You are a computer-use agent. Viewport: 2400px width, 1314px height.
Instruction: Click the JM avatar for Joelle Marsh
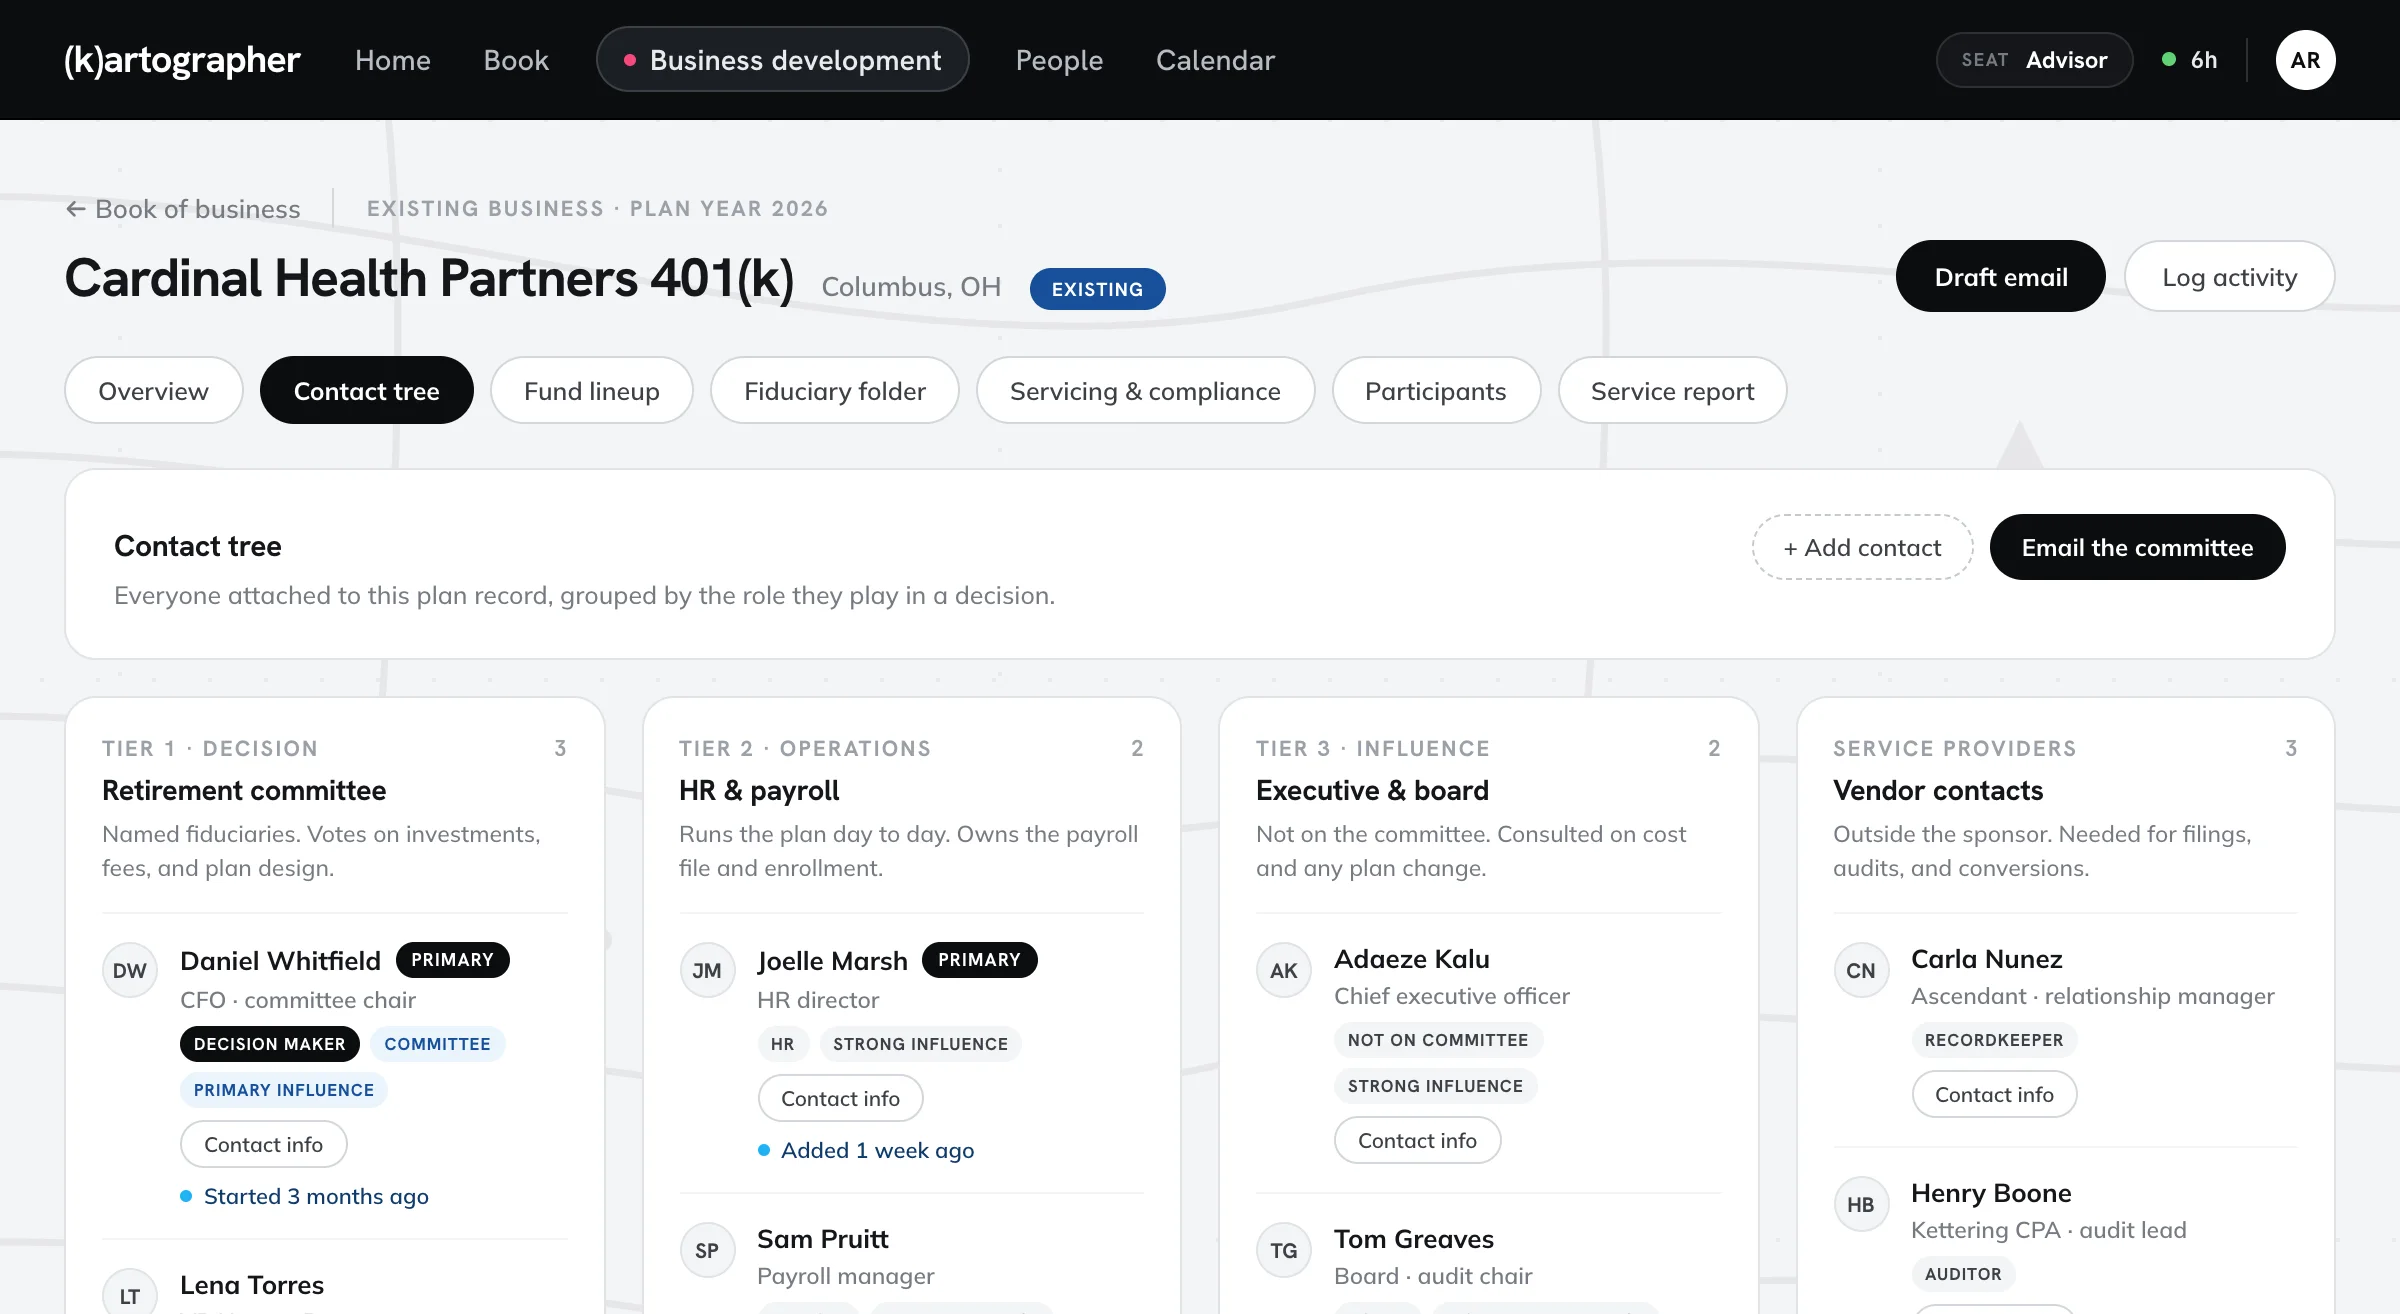coord(707,970)
